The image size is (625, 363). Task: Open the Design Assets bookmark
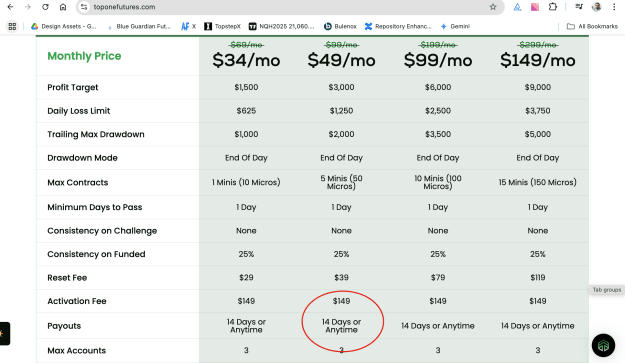pos(64,26)
